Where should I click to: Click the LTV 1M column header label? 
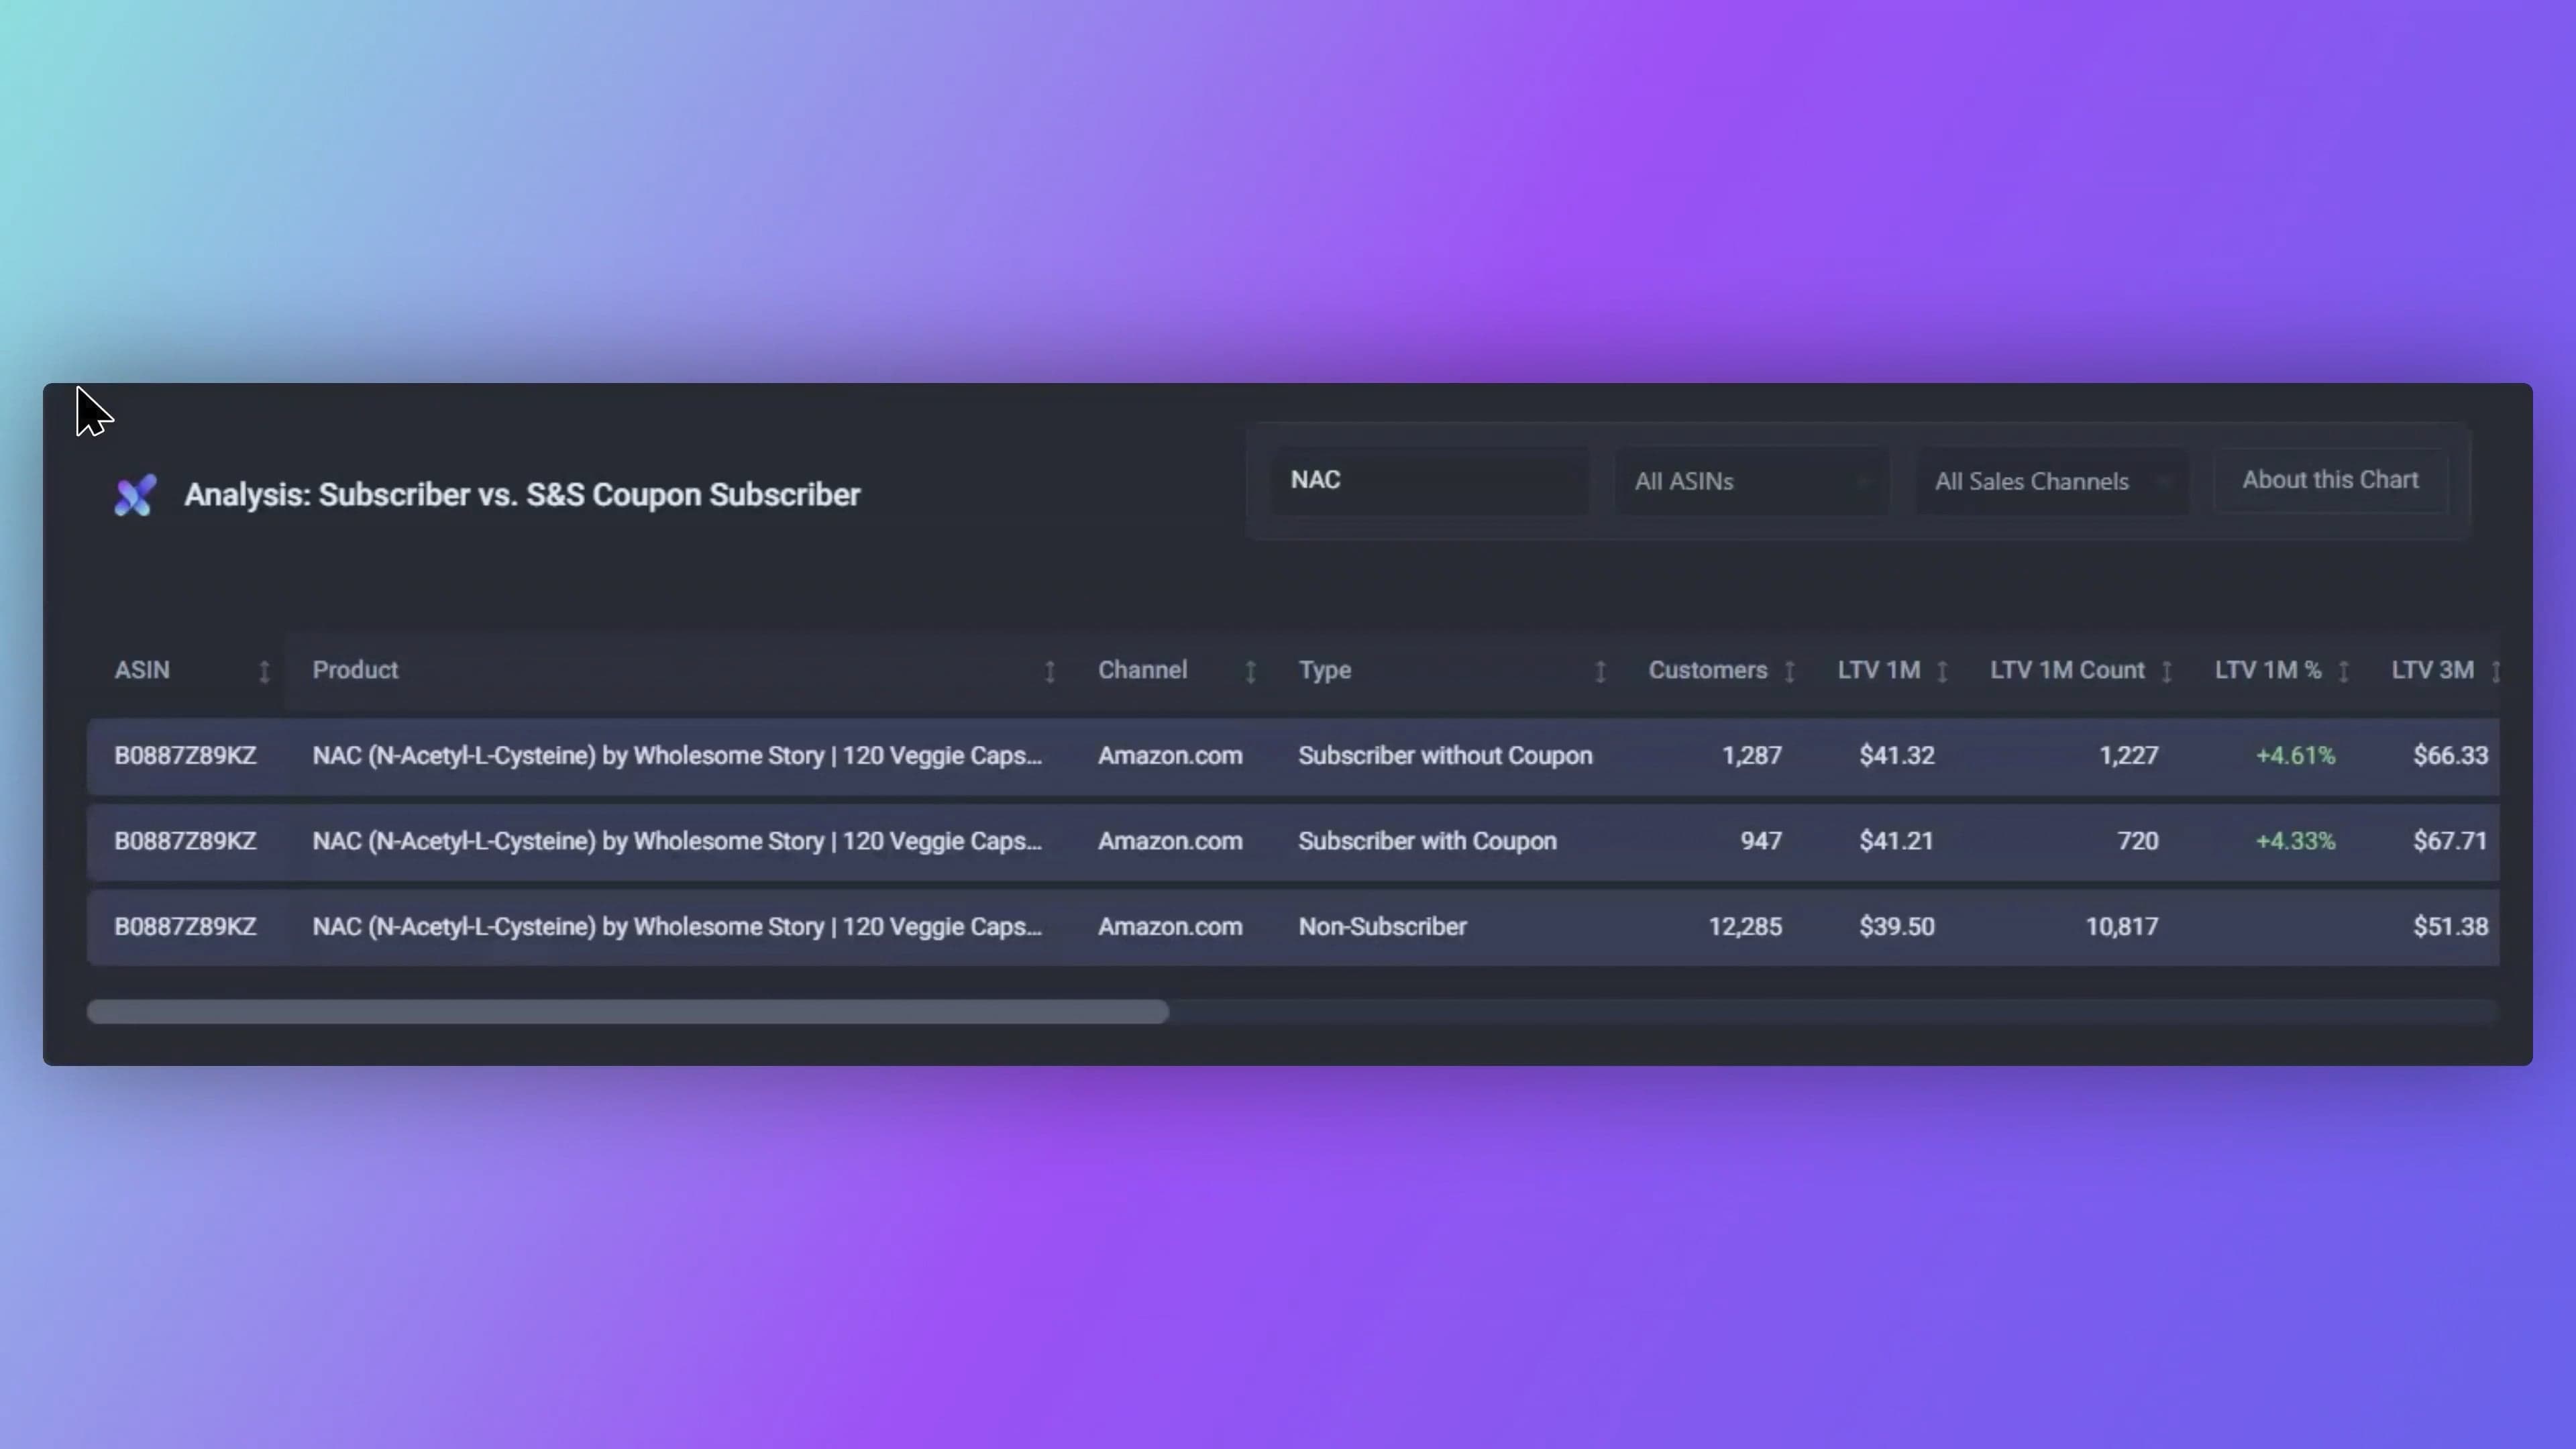[1878, 670]
